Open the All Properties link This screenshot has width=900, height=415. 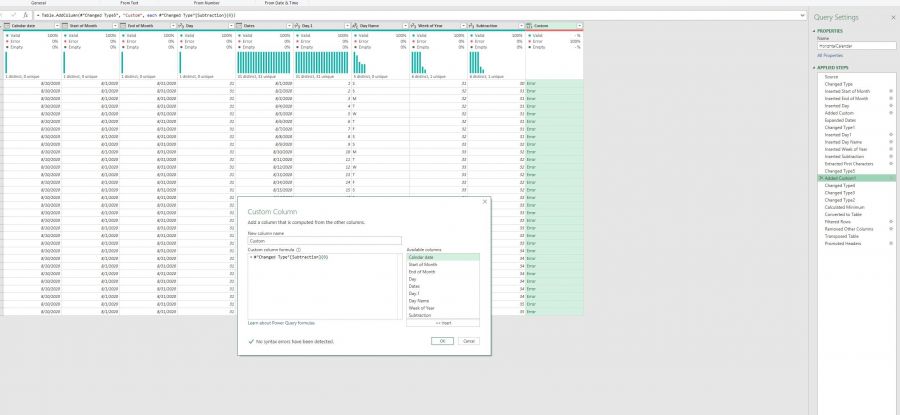830,56
